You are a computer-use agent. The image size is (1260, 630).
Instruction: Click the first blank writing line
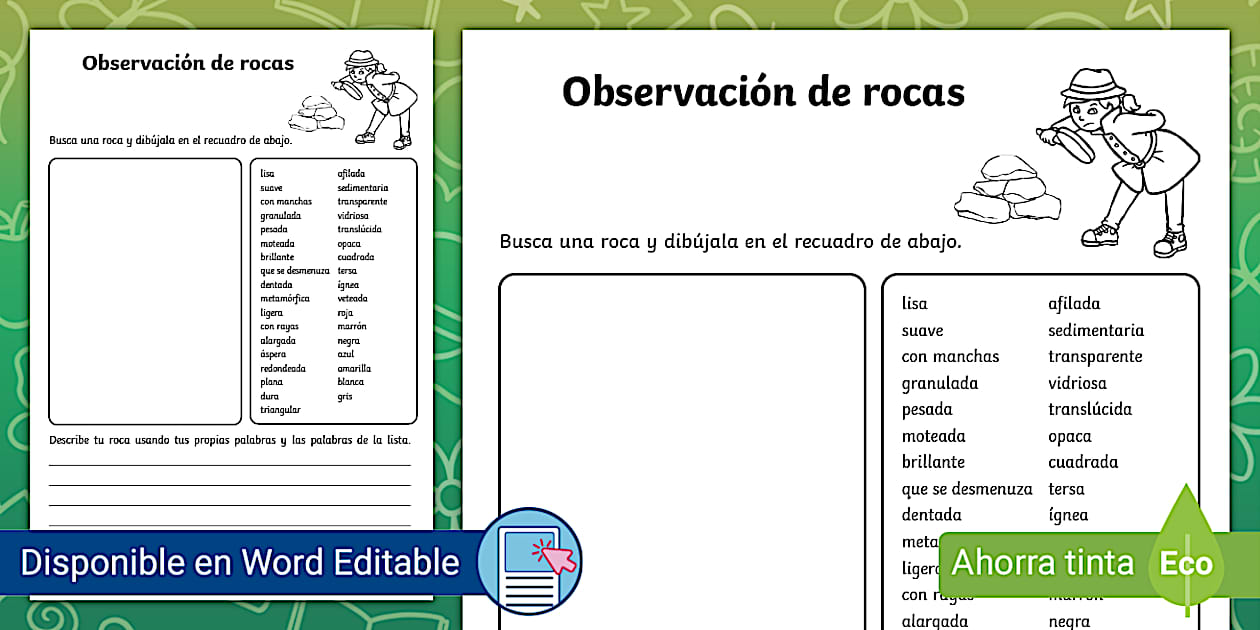pos(230,464)
